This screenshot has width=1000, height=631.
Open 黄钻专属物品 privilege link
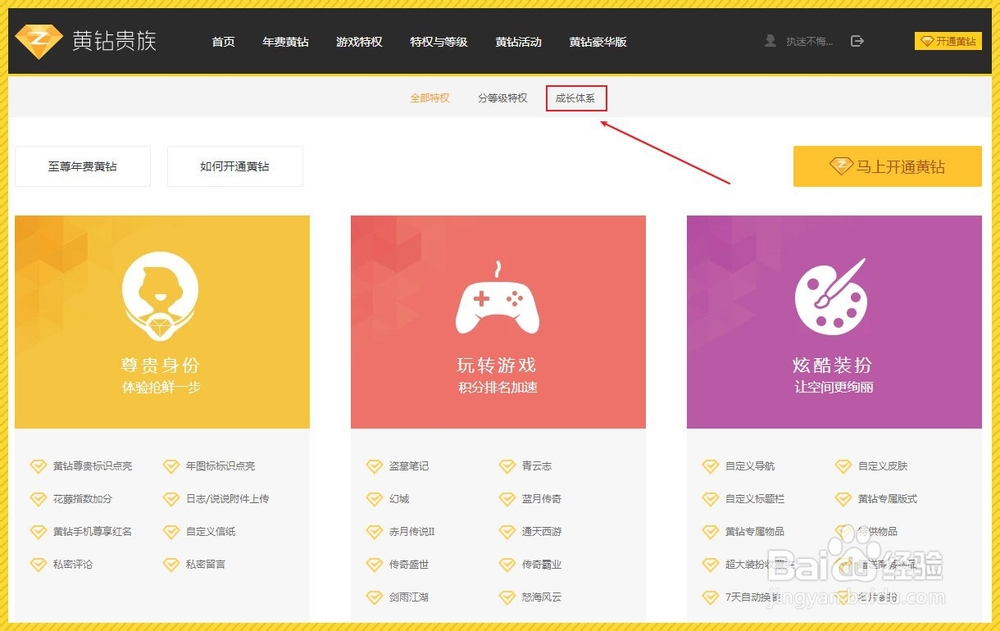(x=754, y=531)
